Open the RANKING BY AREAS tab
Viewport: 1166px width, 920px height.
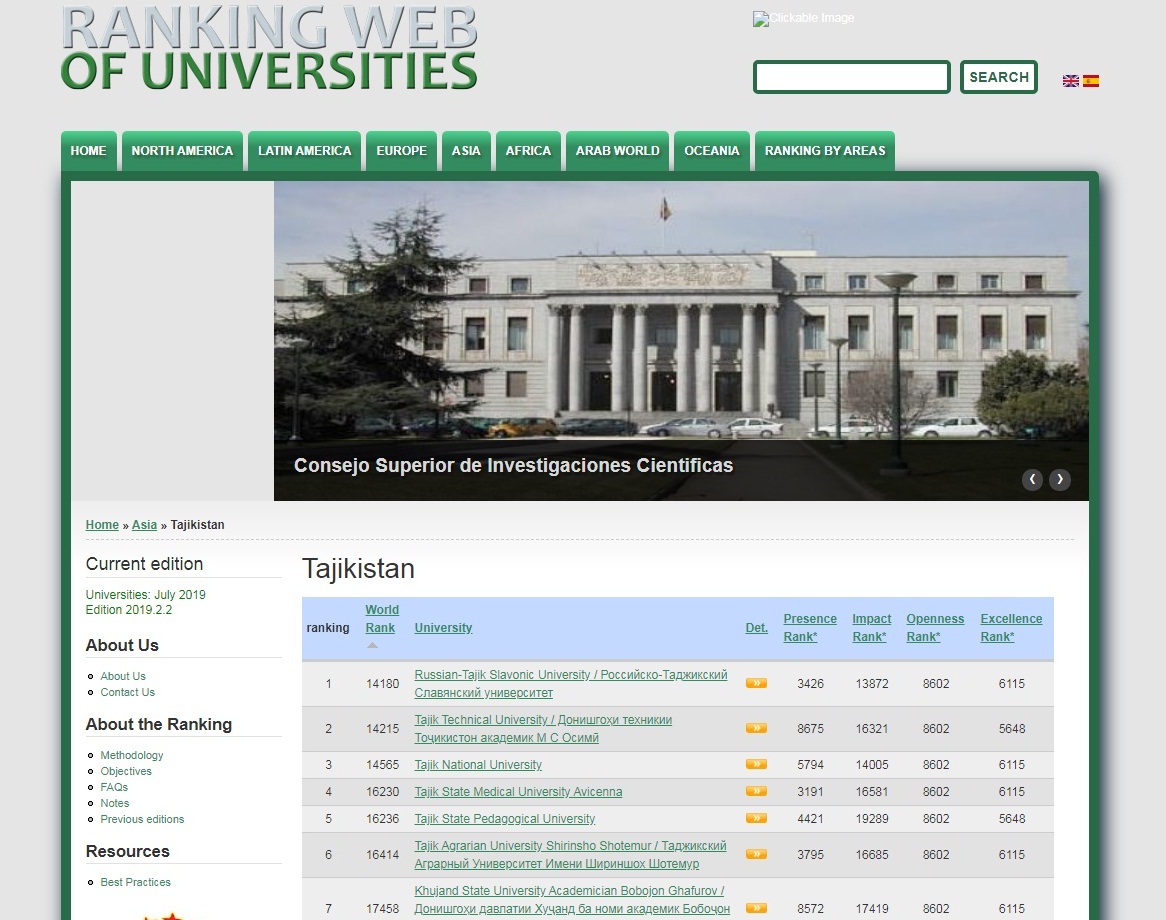(825, 151)
